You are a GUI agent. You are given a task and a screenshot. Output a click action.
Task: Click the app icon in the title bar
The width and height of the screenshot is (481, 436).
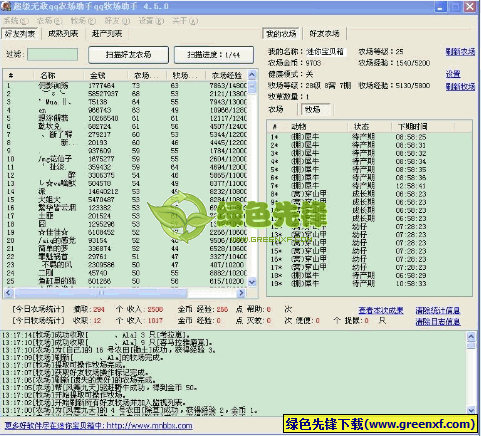coord(5,6)
